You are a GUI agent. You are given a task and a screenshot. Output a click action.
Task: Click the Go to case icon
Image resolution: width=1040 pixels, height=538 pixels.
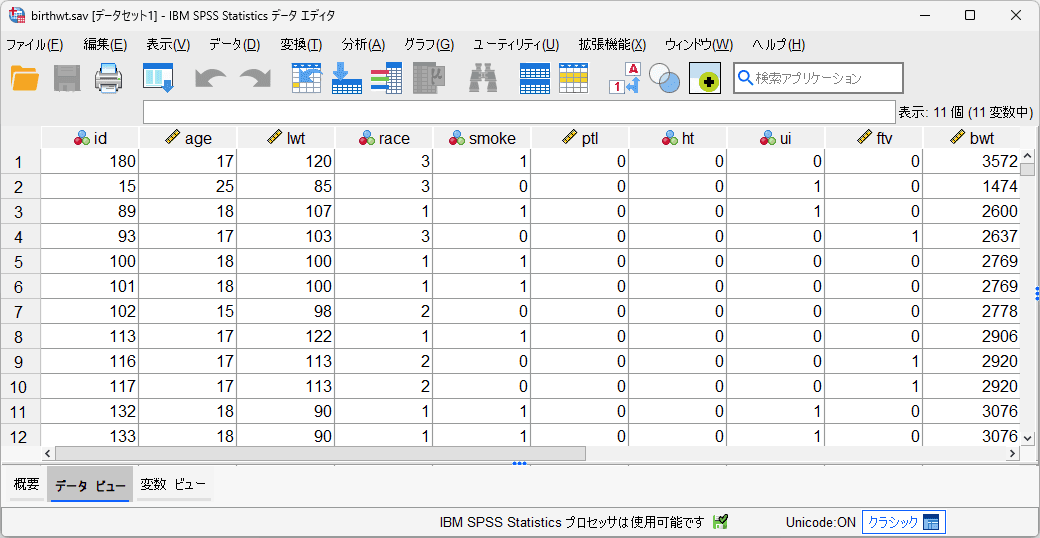tap(307, 78)
